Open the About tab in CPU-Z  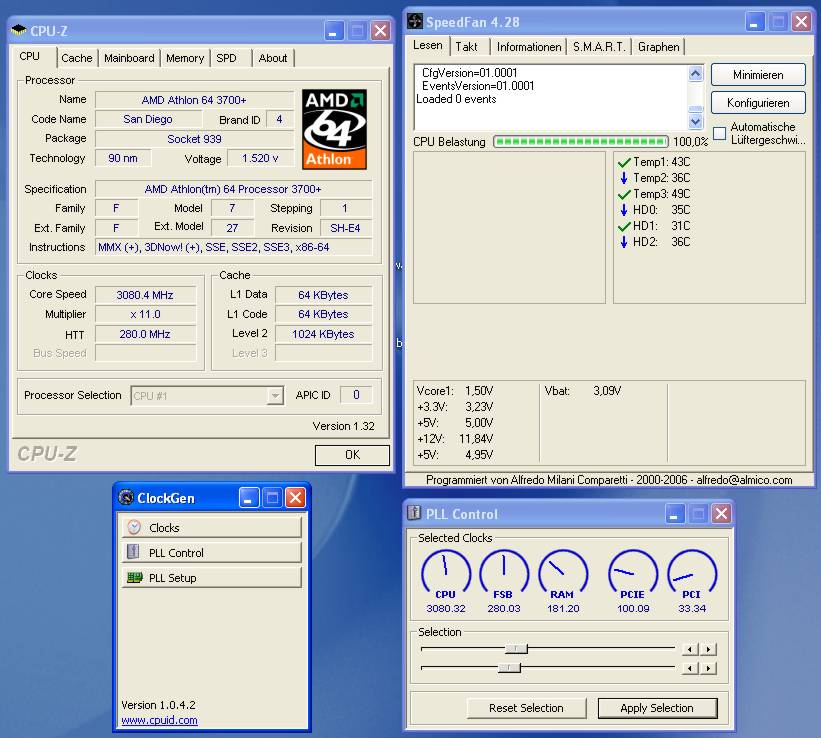pyautogui.click(x=273, y=58)
